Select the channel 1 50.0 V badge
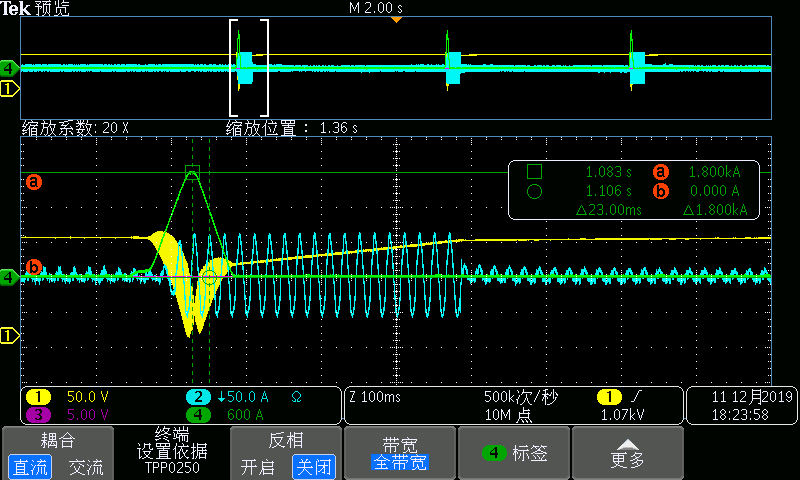The image size is (800, 480). point(62,397)
